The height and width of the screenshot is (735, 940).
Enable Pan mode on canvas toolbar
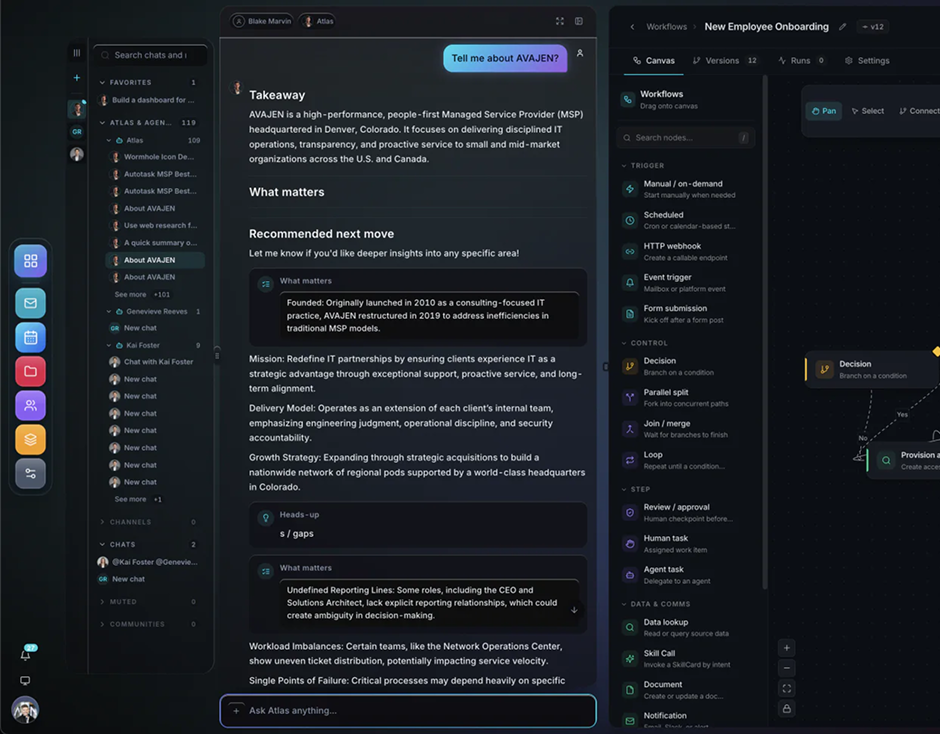click(x=824, y=111)
